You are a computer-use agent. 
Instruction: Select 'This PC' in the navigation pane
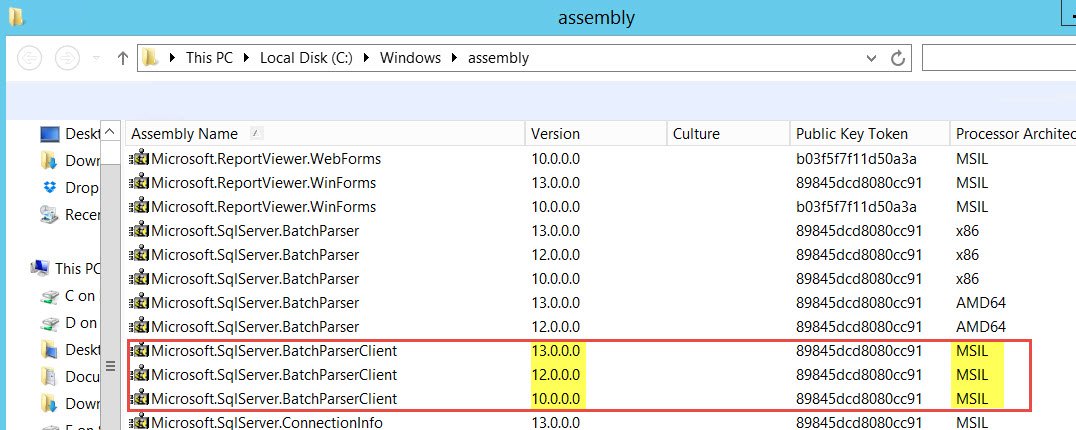66,268
